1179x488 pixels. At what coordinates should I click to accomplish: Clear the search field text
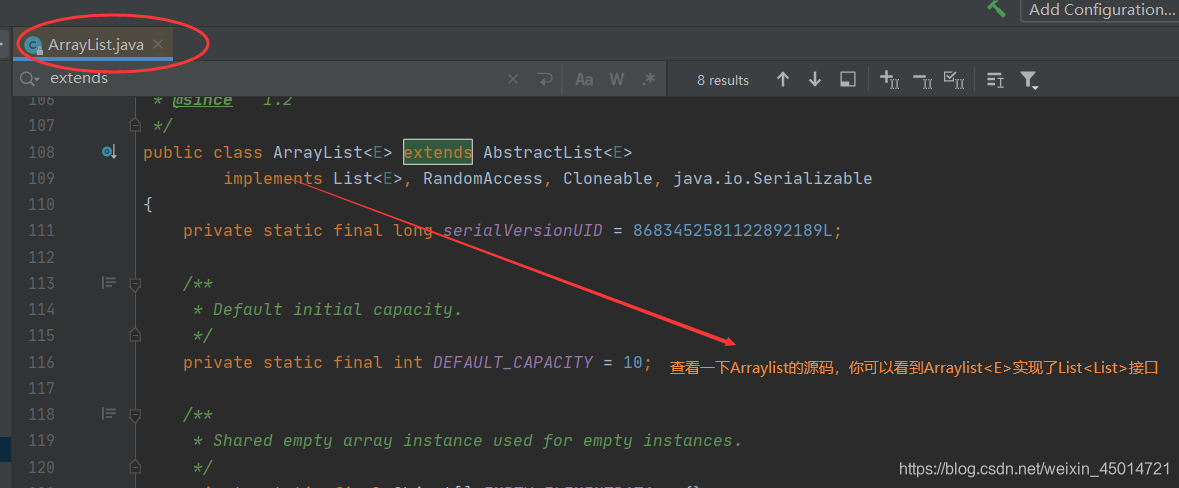[513, 80]
